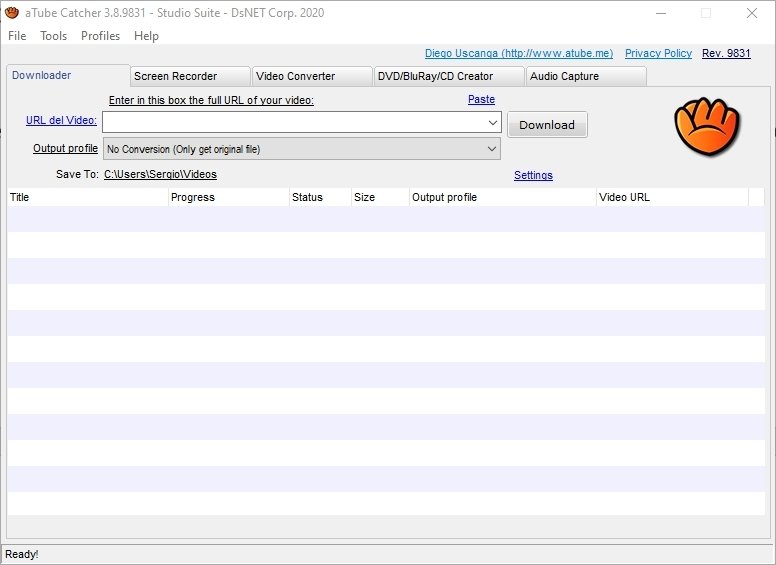Expand the URL history dropdown arrow
The image size is (776, 565).
pyautogui.click(x=492, y=122)
